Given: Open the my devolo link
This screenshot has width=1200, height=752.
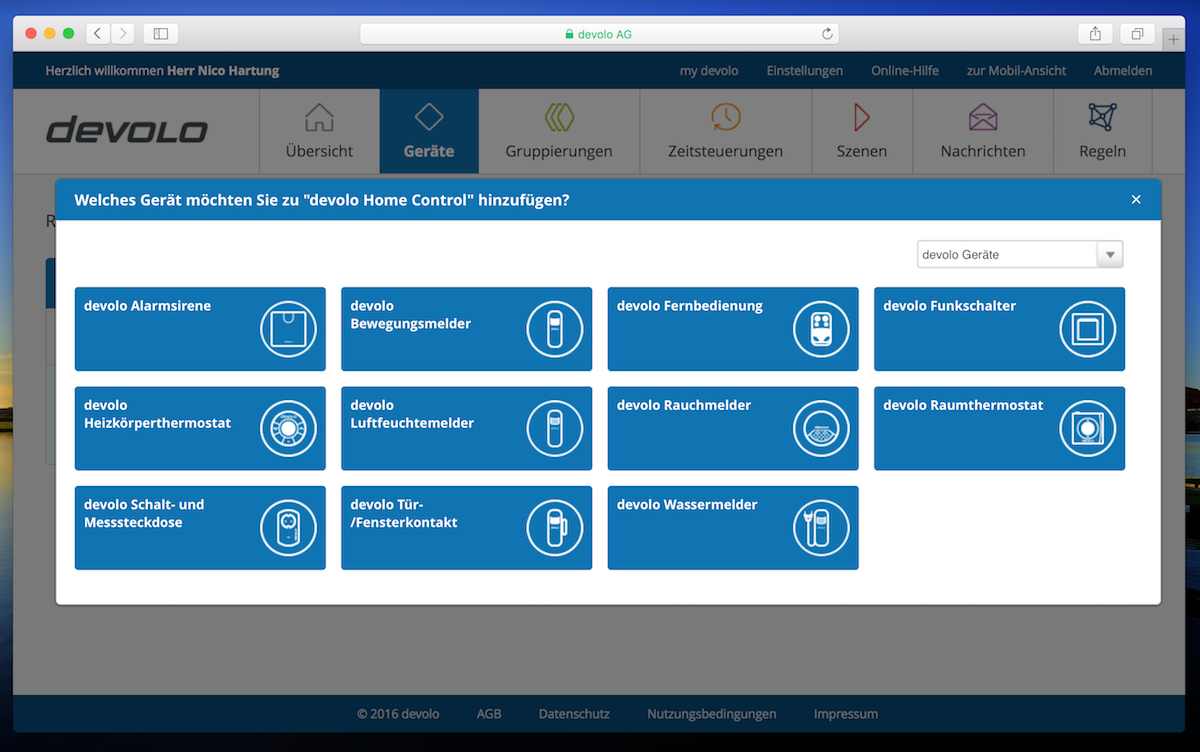Looking at the screenshot, I should tap(709, 71).
